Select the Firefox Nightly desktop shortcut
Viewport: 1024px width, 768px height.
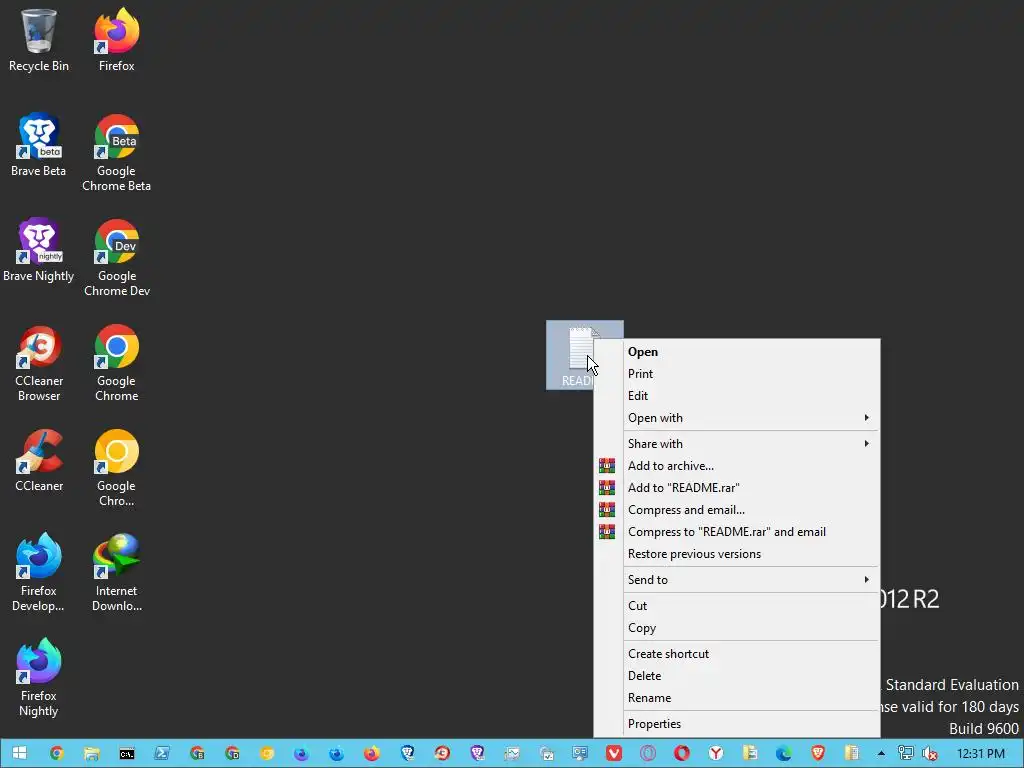[39, 678]
